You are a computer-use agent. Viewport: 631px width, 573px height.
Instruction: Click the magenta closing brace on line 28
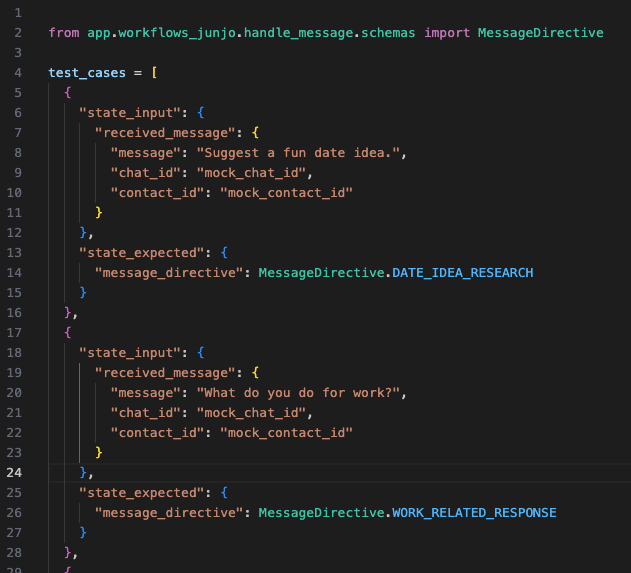[68, 553]
